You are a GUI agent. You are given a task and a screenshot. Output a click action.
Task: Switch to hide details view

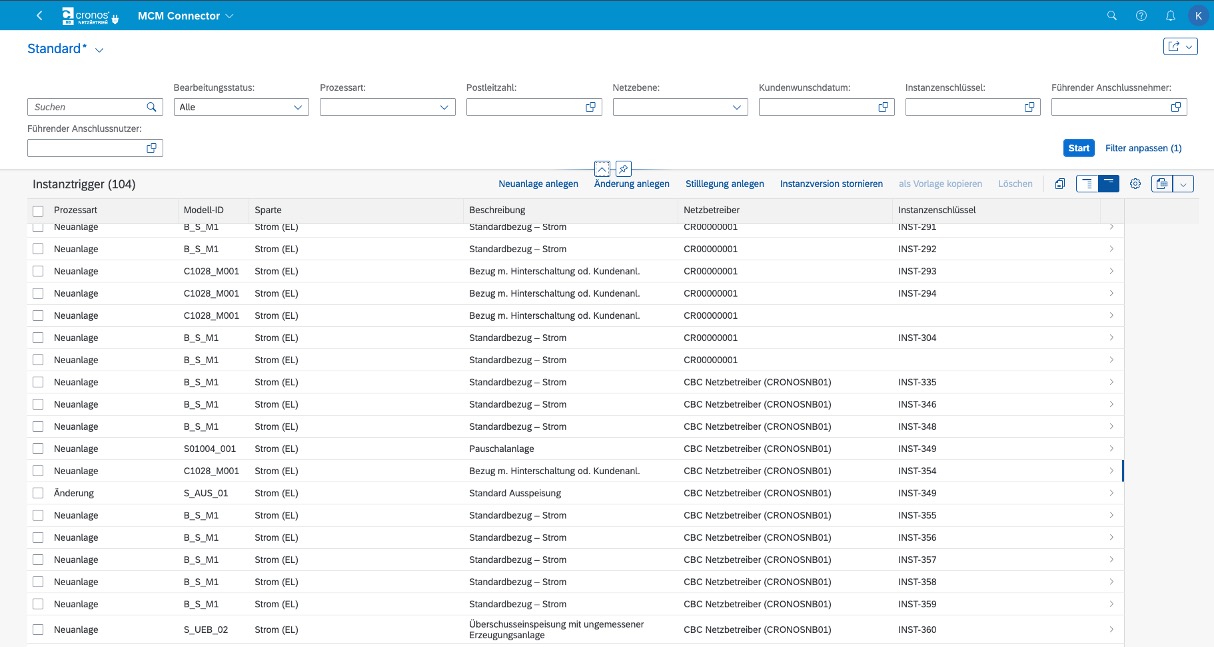coord(1108,184)
